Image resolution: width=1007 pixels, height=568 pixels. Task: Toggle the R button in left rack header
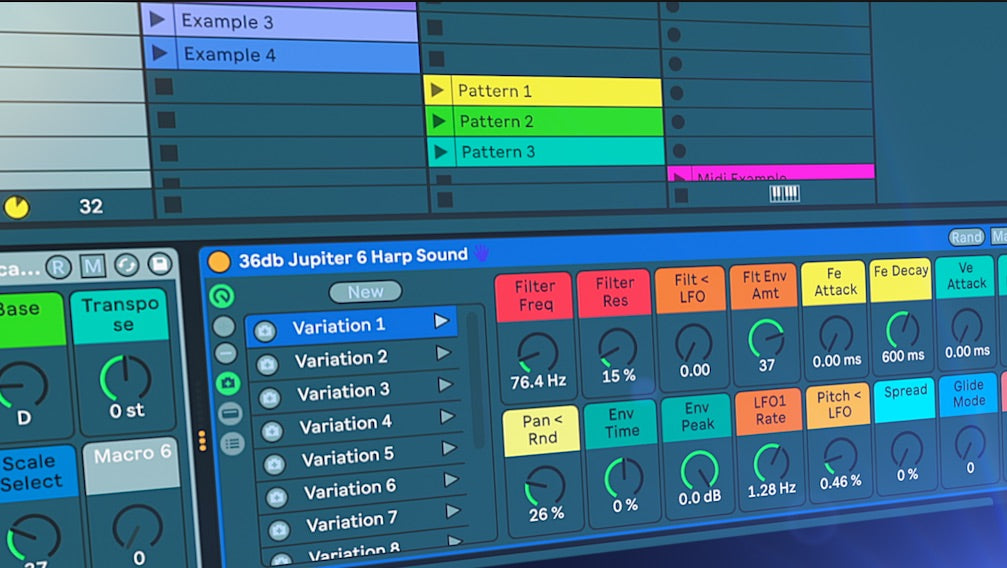click(59, 268)
